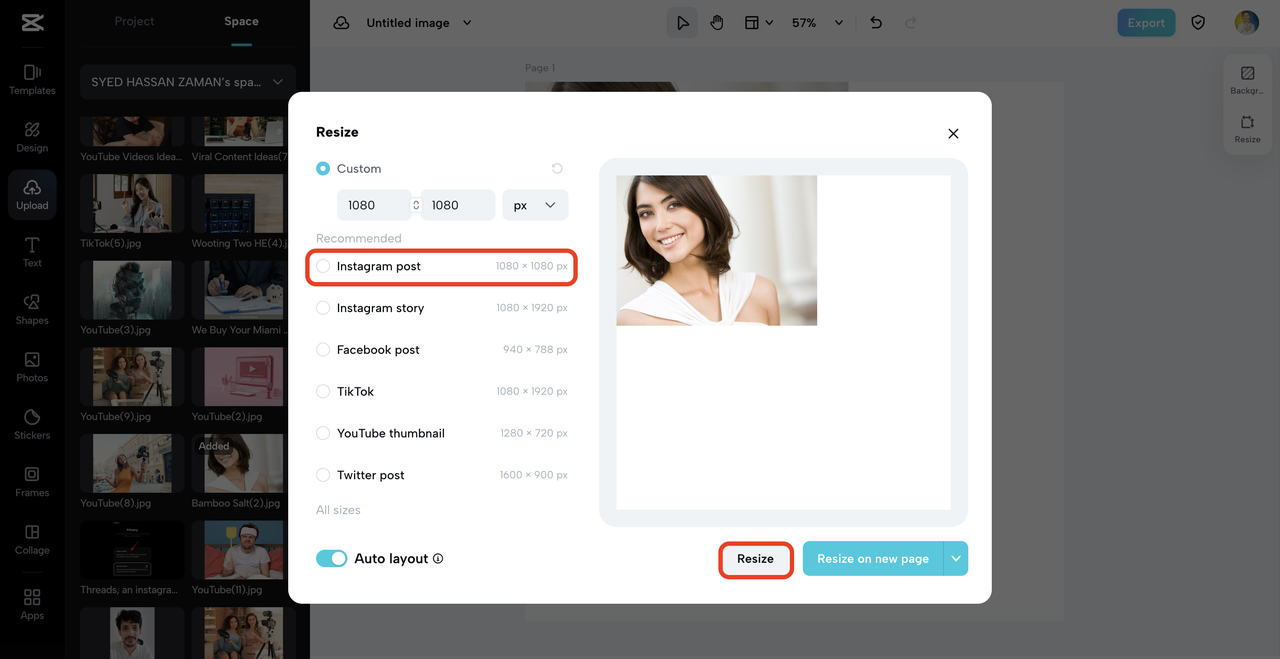The height and width of the screenshot is (659, 1280).
Task: Select the YouTube thumbnail radio option
Action: pyautogui.click(x=323, y=433)
